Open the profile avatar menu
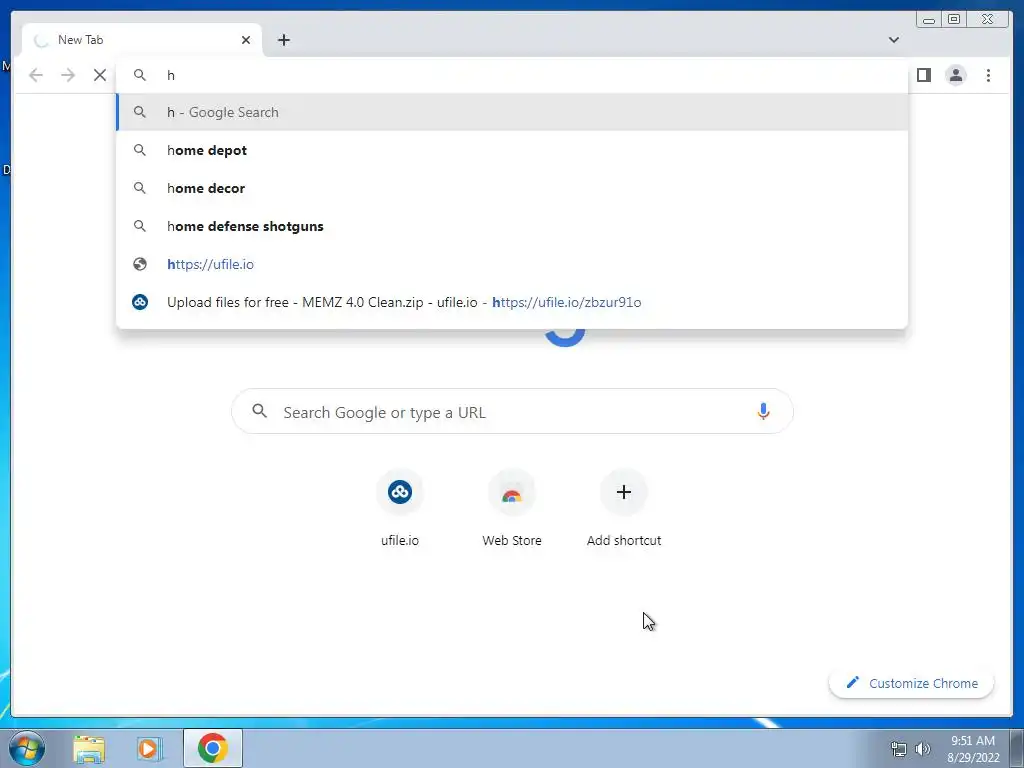Viewport: 1024px width, 768px height. click(x=955, y=75)
